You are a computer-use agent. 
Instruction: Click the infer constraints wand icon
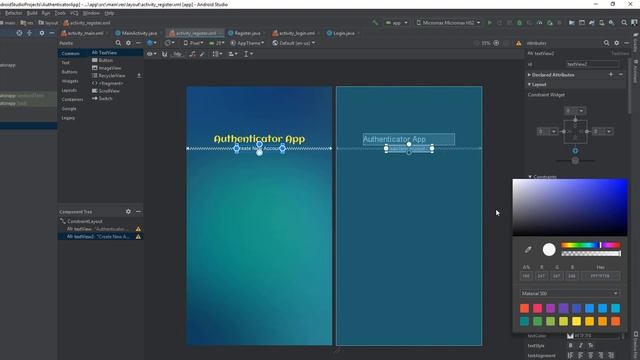pos(202,54)
